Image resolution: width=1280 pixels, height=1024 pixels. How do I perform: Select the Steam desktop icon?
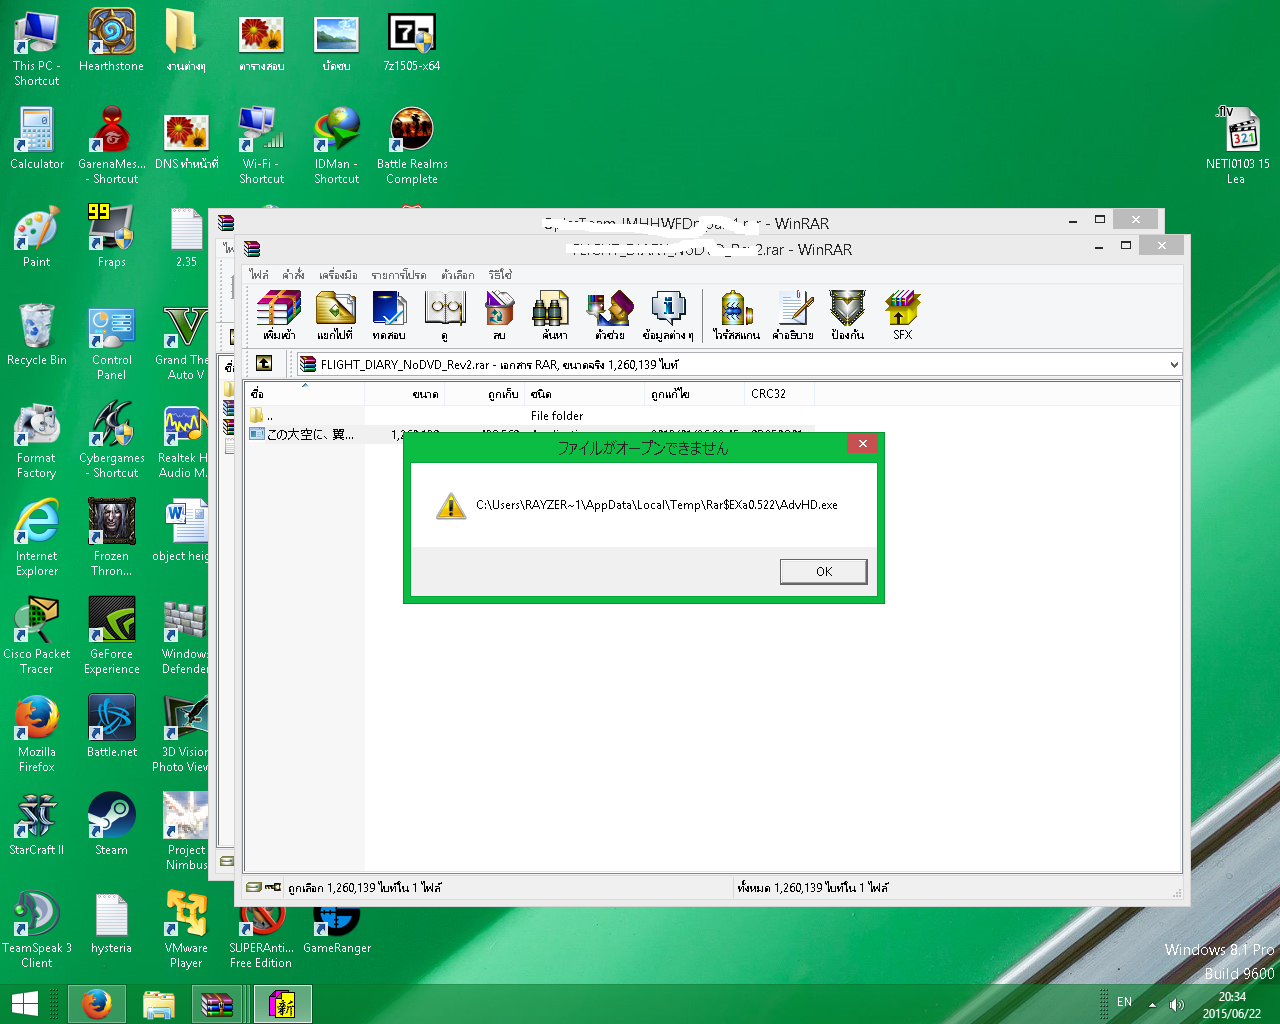112,824
